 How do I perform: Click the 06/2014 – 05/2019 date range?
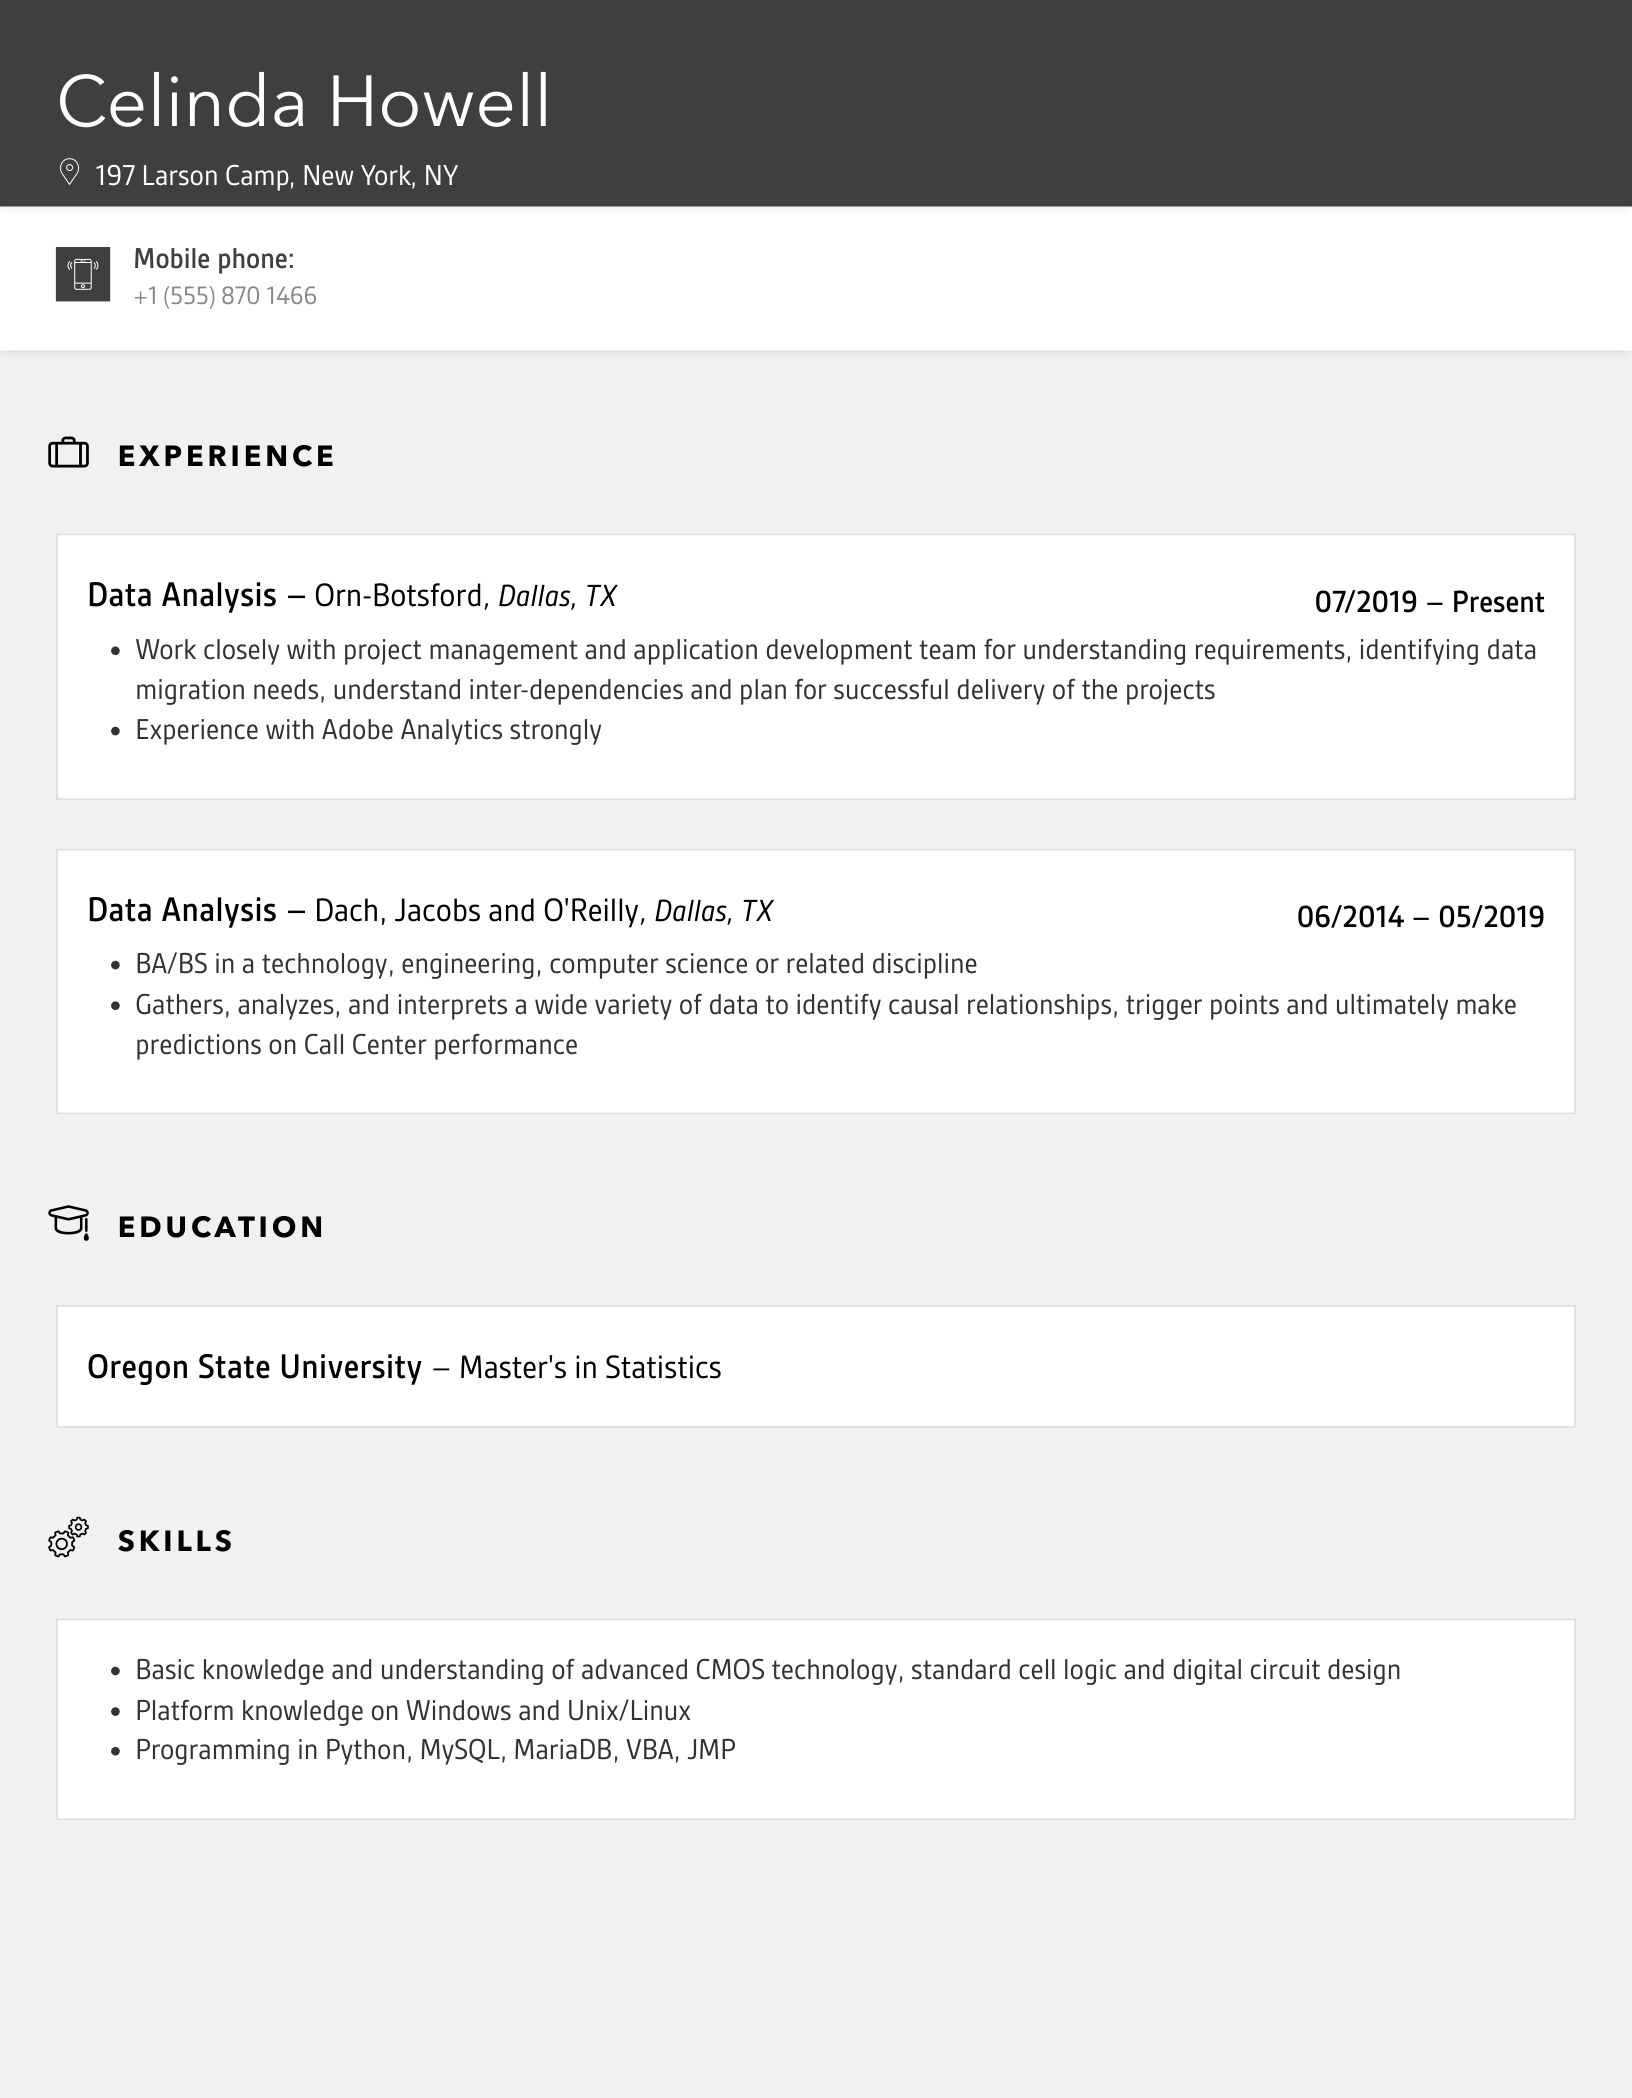tap(1420, 917)
